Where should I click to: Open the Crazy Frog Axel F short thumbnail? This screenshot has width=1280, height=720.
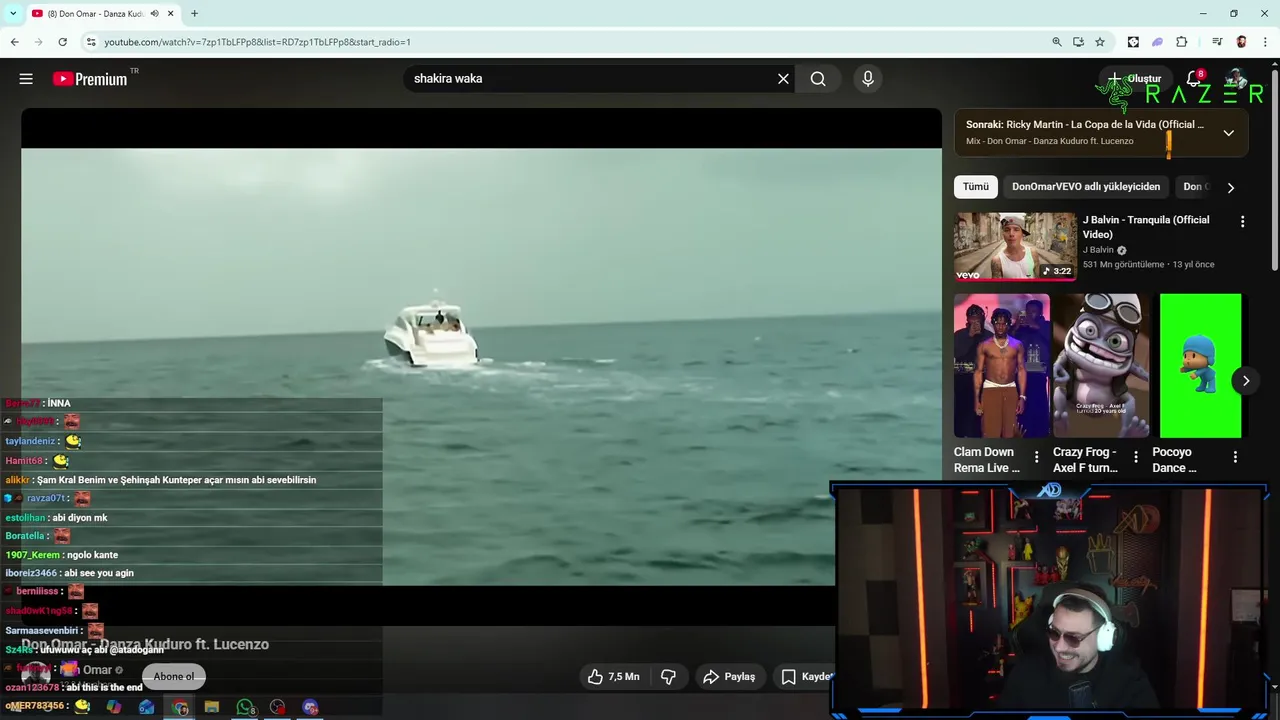[x=1100, y=366]
